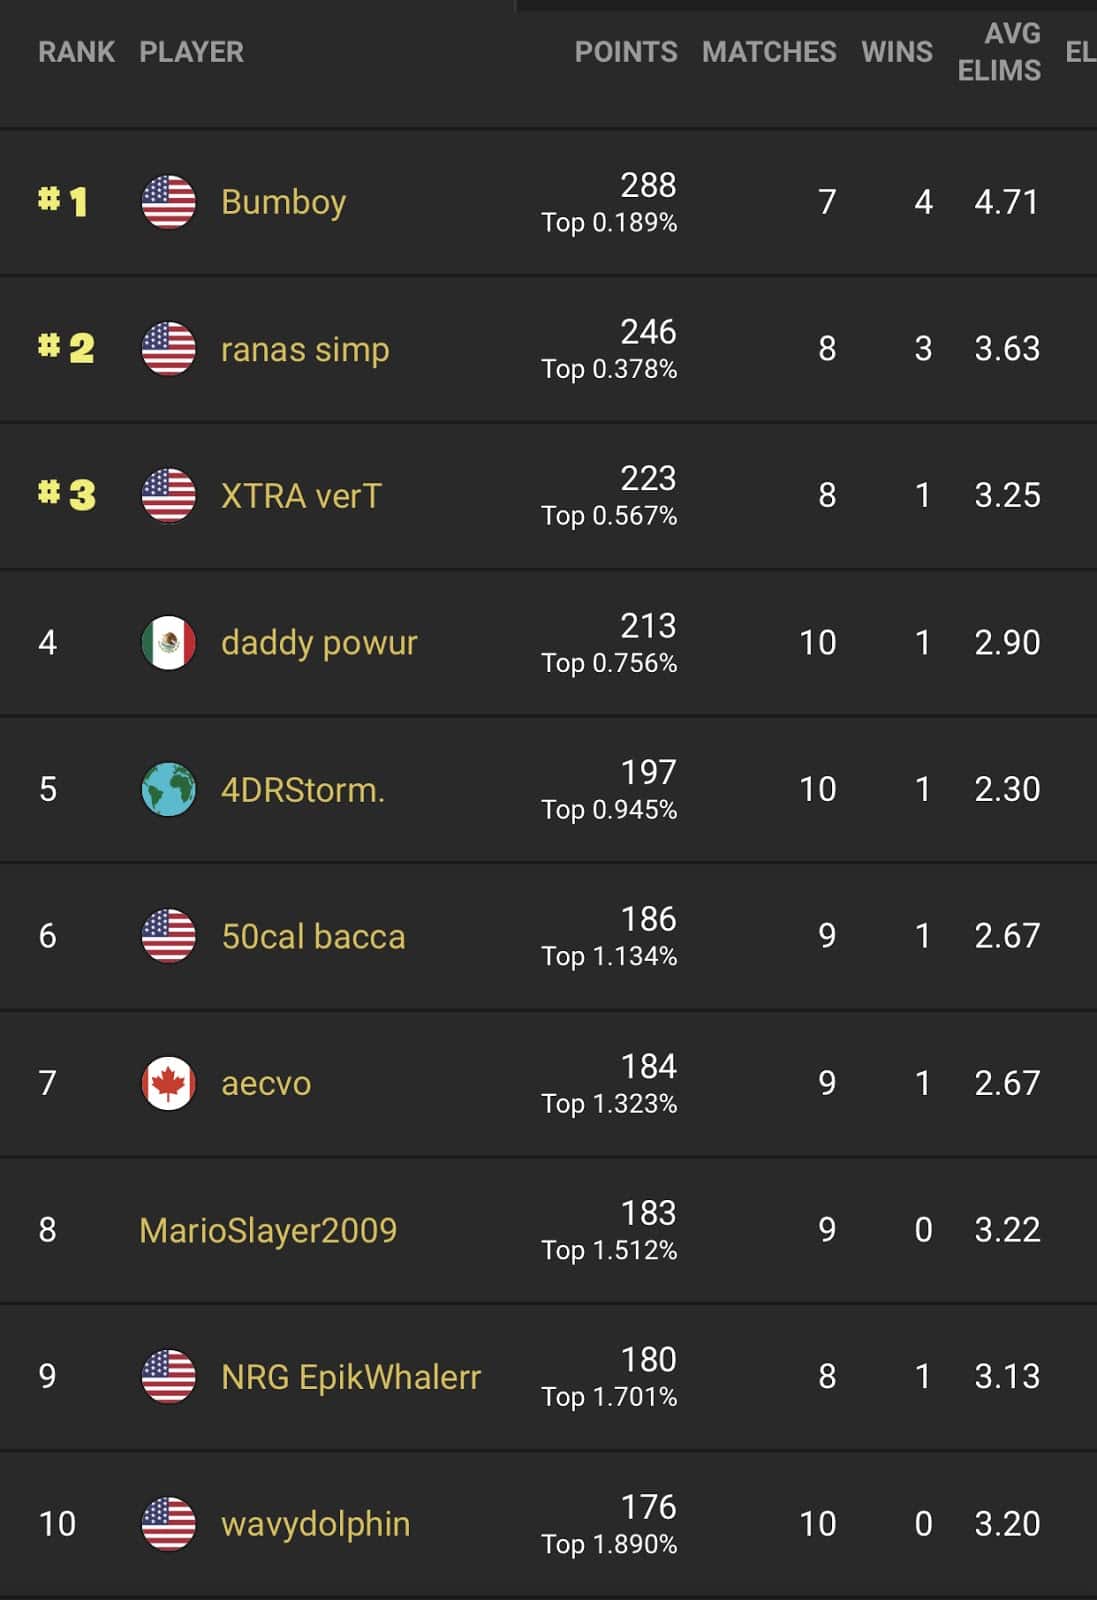1097x1600 pixels.
Task: Click the US flag beside NRG EpikWhalerr
Action: [168, 1375]
